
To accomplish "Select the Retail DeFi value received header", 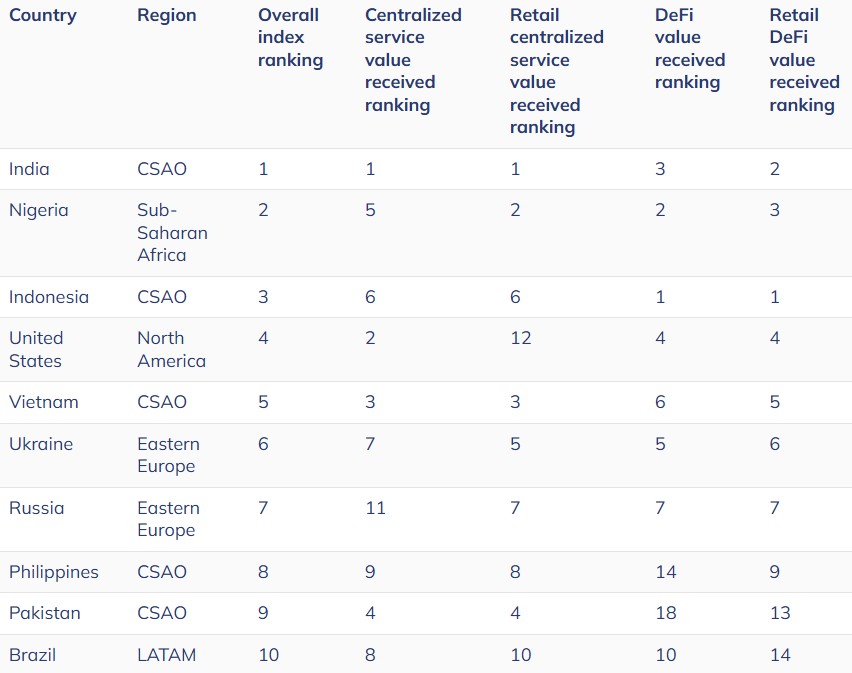I will click(x=804, y=60).
